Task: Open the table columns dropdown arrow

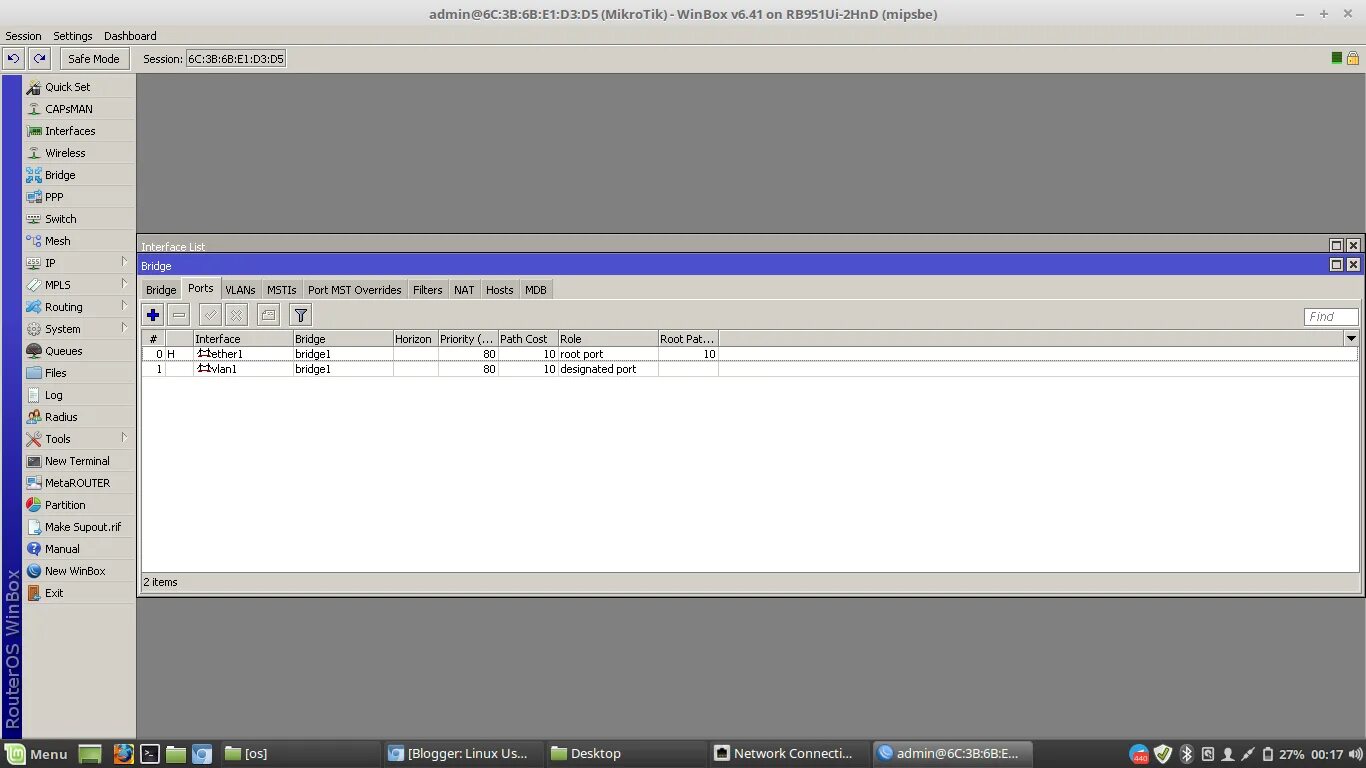Action: click(x=1352, y=339)
